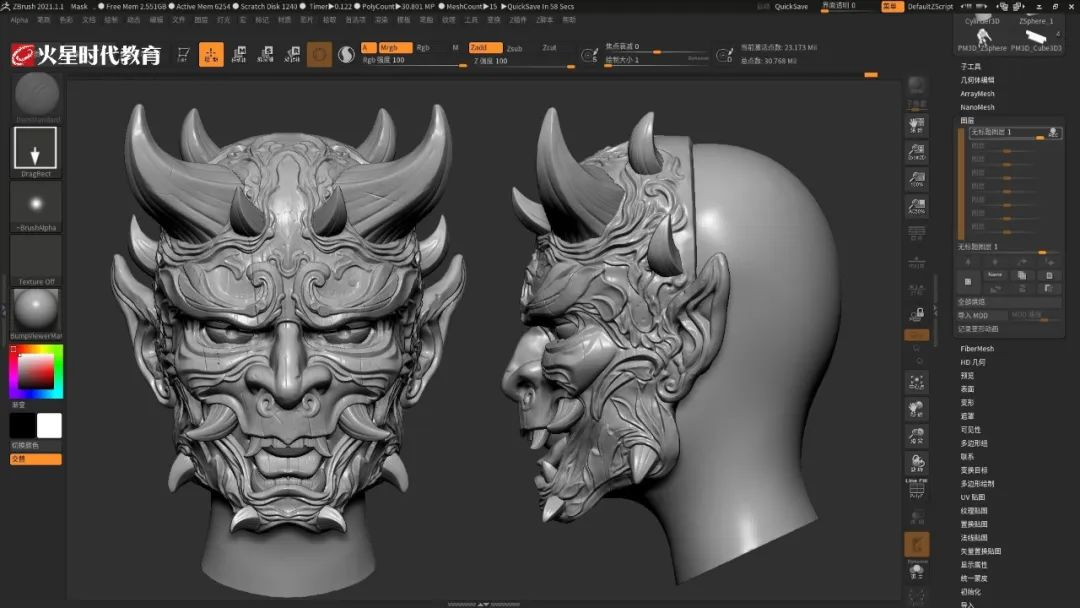Viewport: 1080px width, 608px height.
Task: Click the Rotate view icon in right shelf
Action: coord(916,463)
